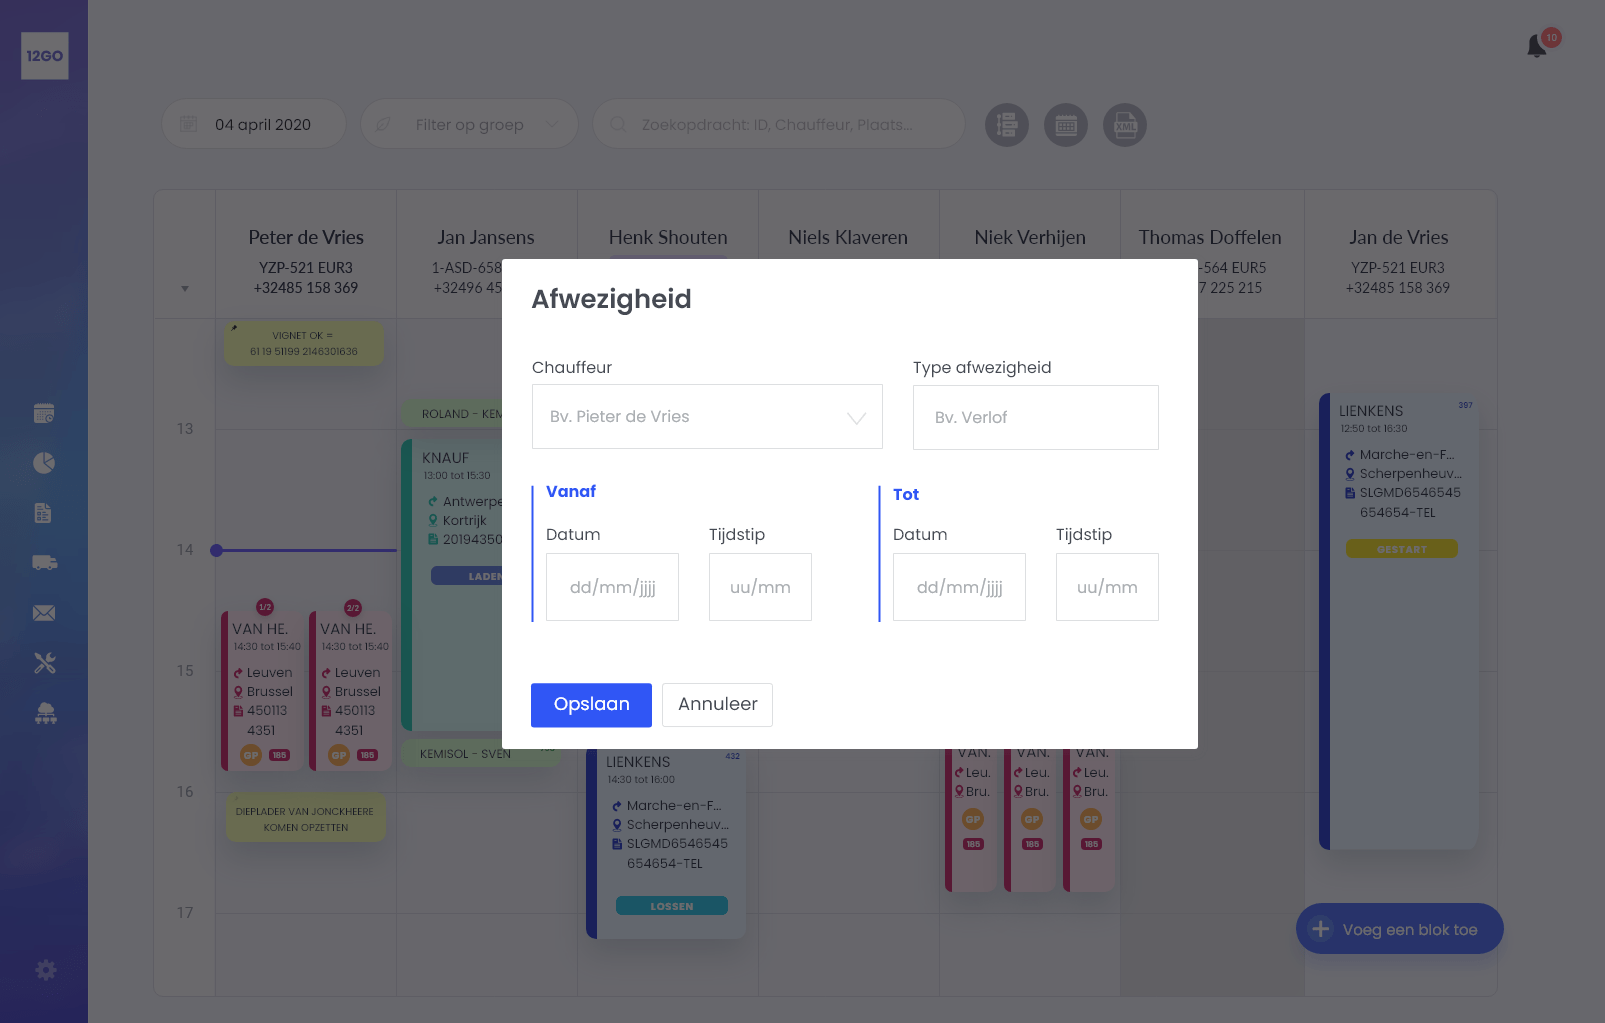
Task: Open settings via the gear icon
Action: [43, 969]
